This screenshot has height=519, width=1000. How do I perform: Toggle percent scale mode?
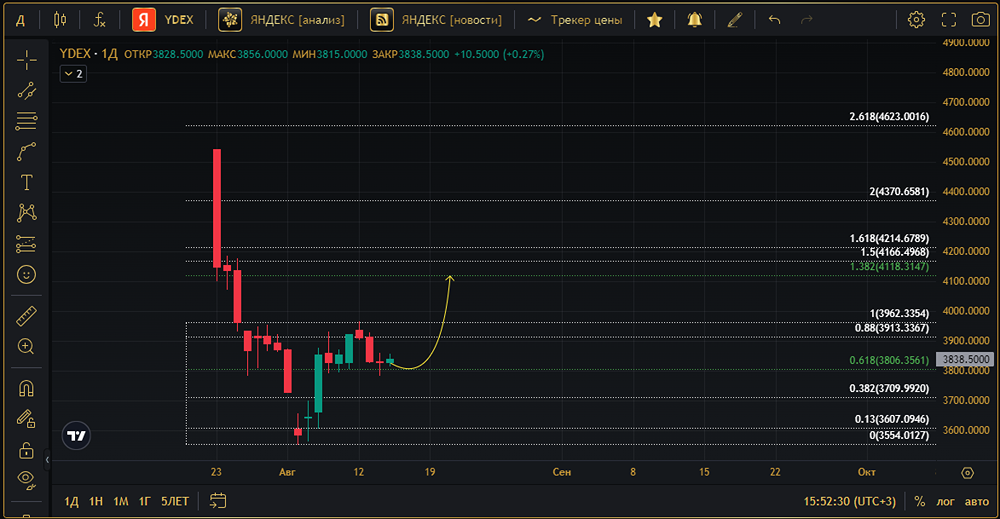pyautogui.click(x=920, y=502)
